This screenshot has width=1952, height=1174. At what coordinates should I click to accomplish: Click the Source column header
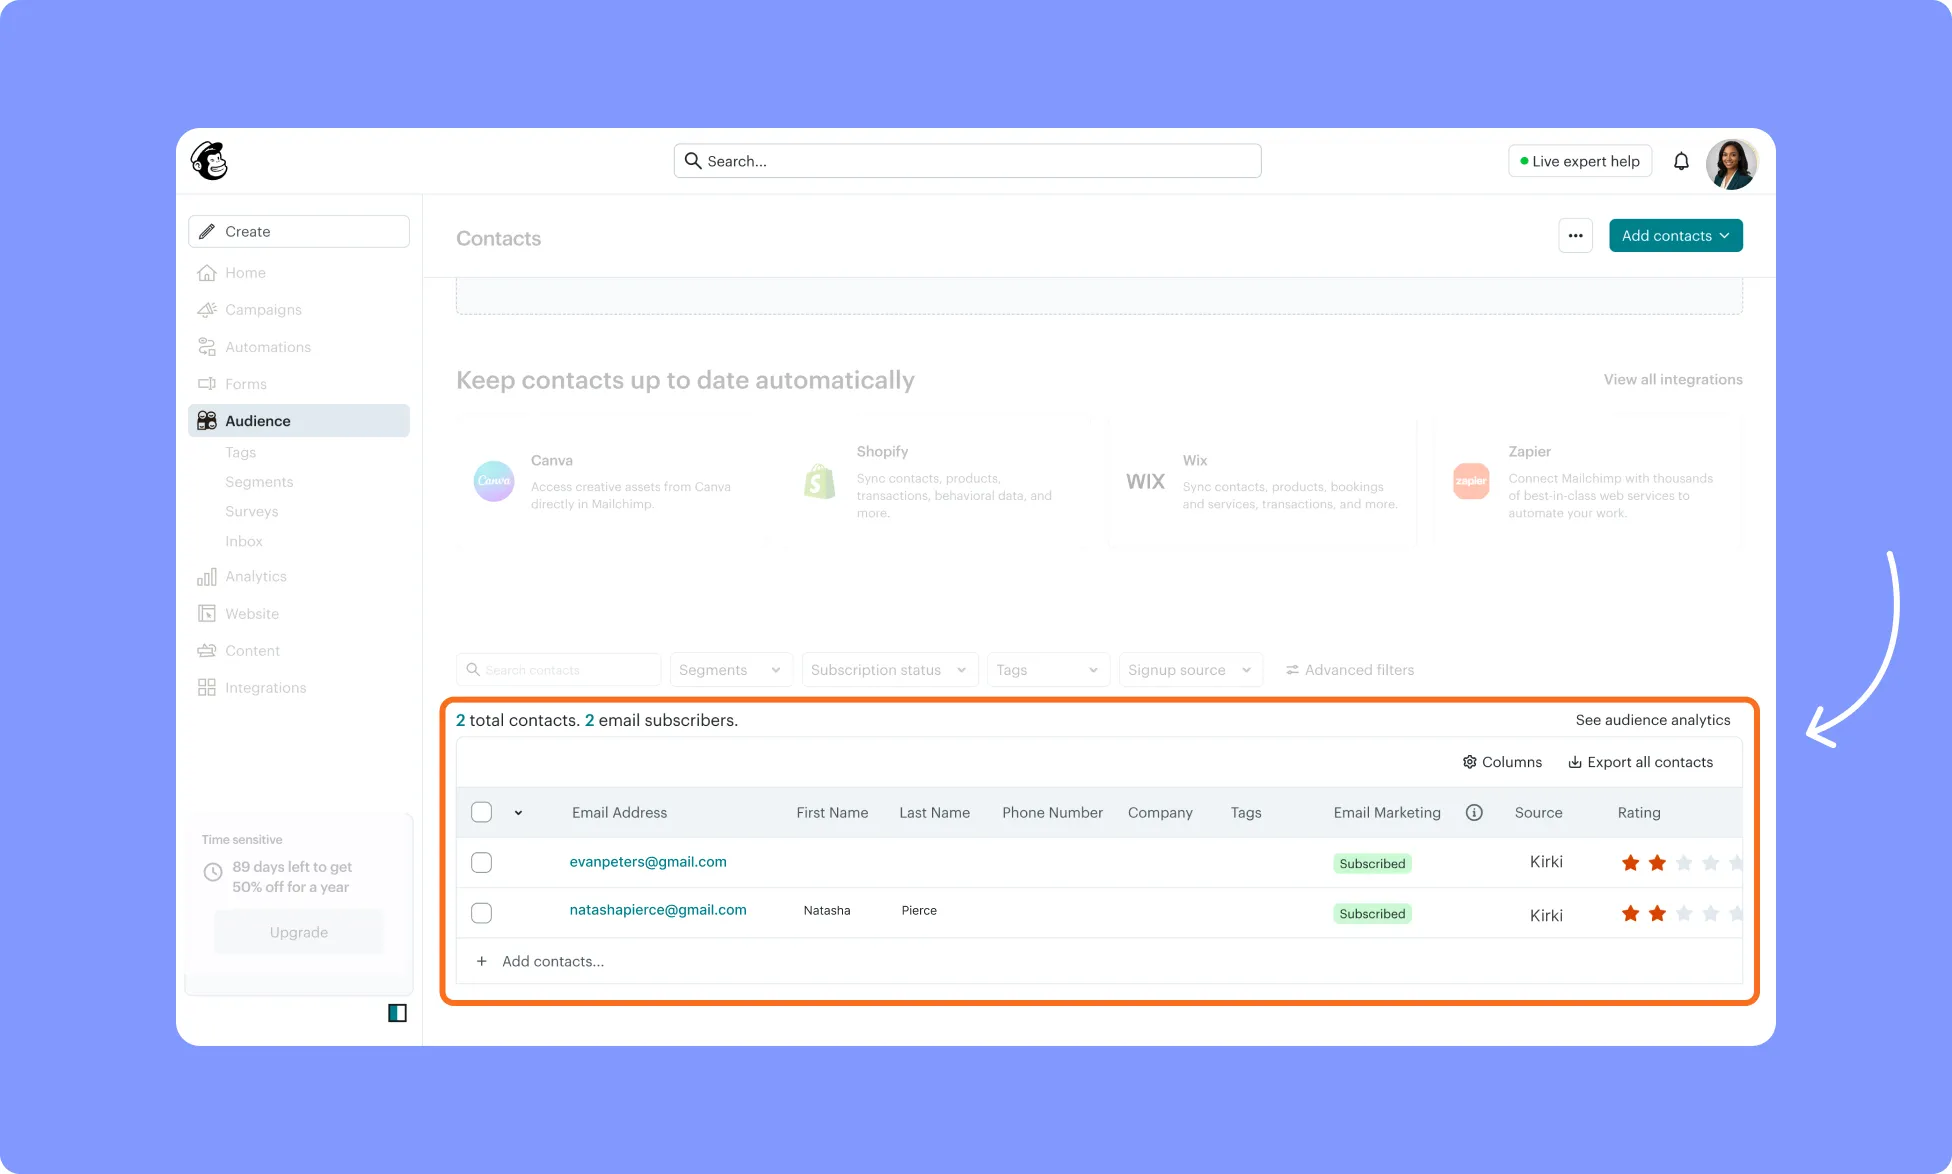pos(1537,813)
